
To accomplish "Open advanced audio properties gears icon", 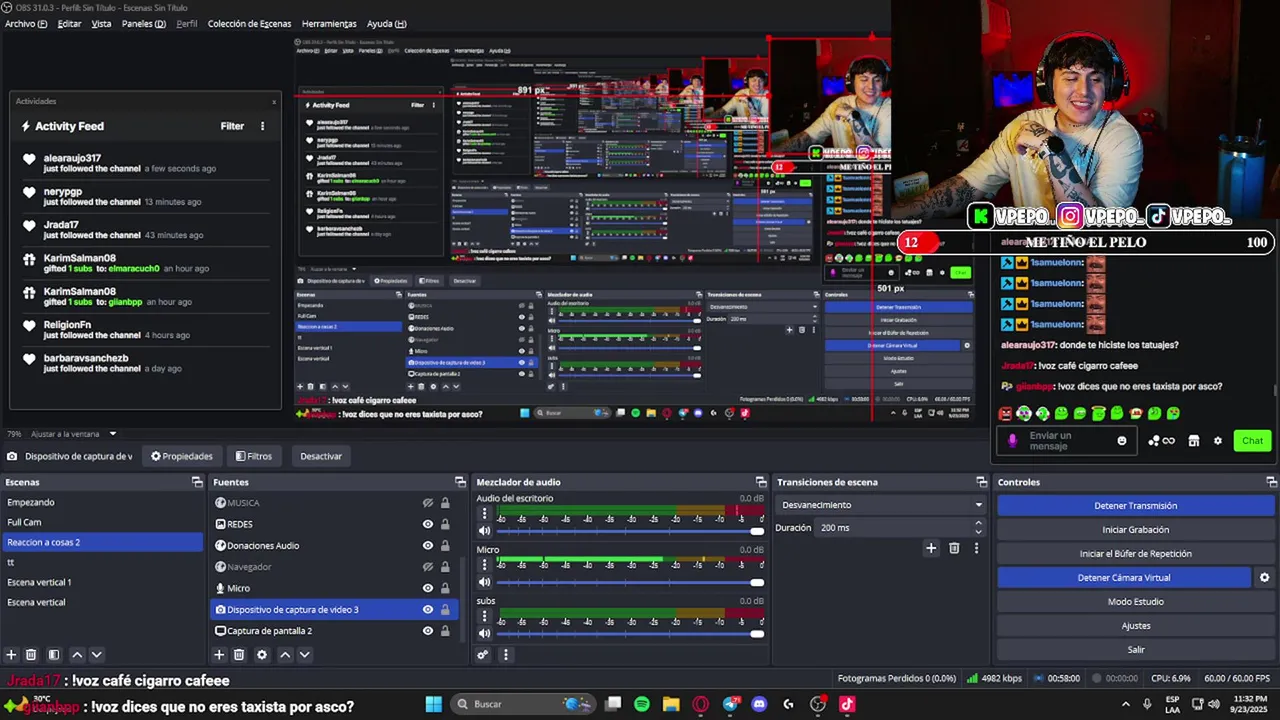I will point(483,655).
